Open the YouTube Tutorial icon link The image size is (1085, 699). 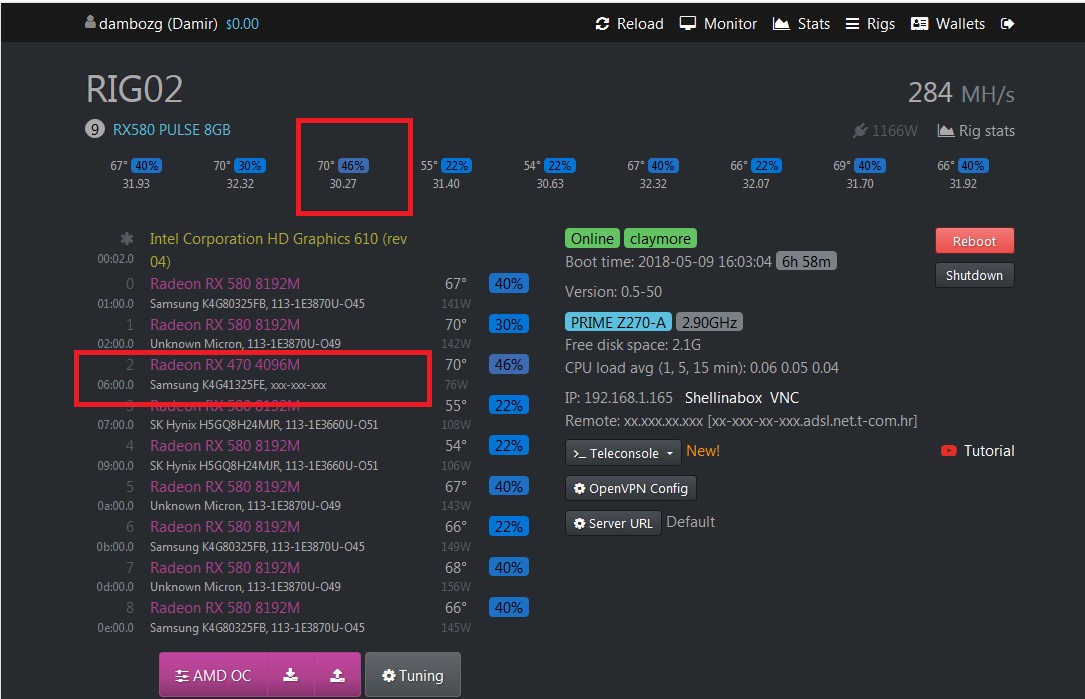pos(949,451)
